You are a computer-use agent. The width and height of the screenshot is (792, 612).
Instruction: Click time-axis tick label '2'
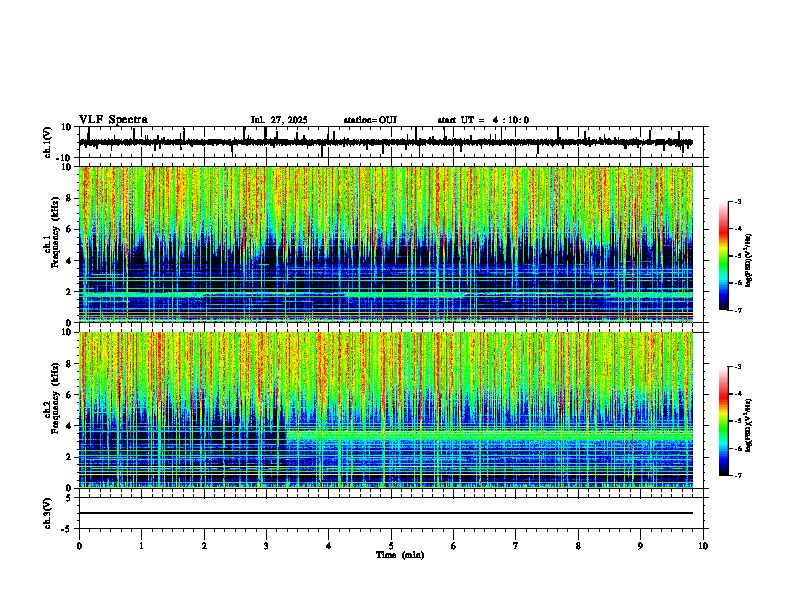(x=204, y=546)
